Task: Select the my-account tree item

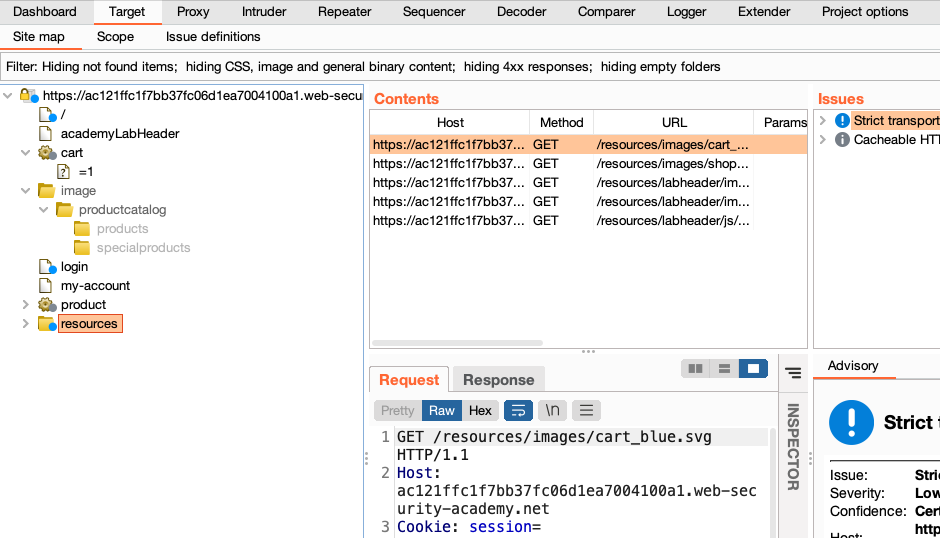Action: (95, 285)
